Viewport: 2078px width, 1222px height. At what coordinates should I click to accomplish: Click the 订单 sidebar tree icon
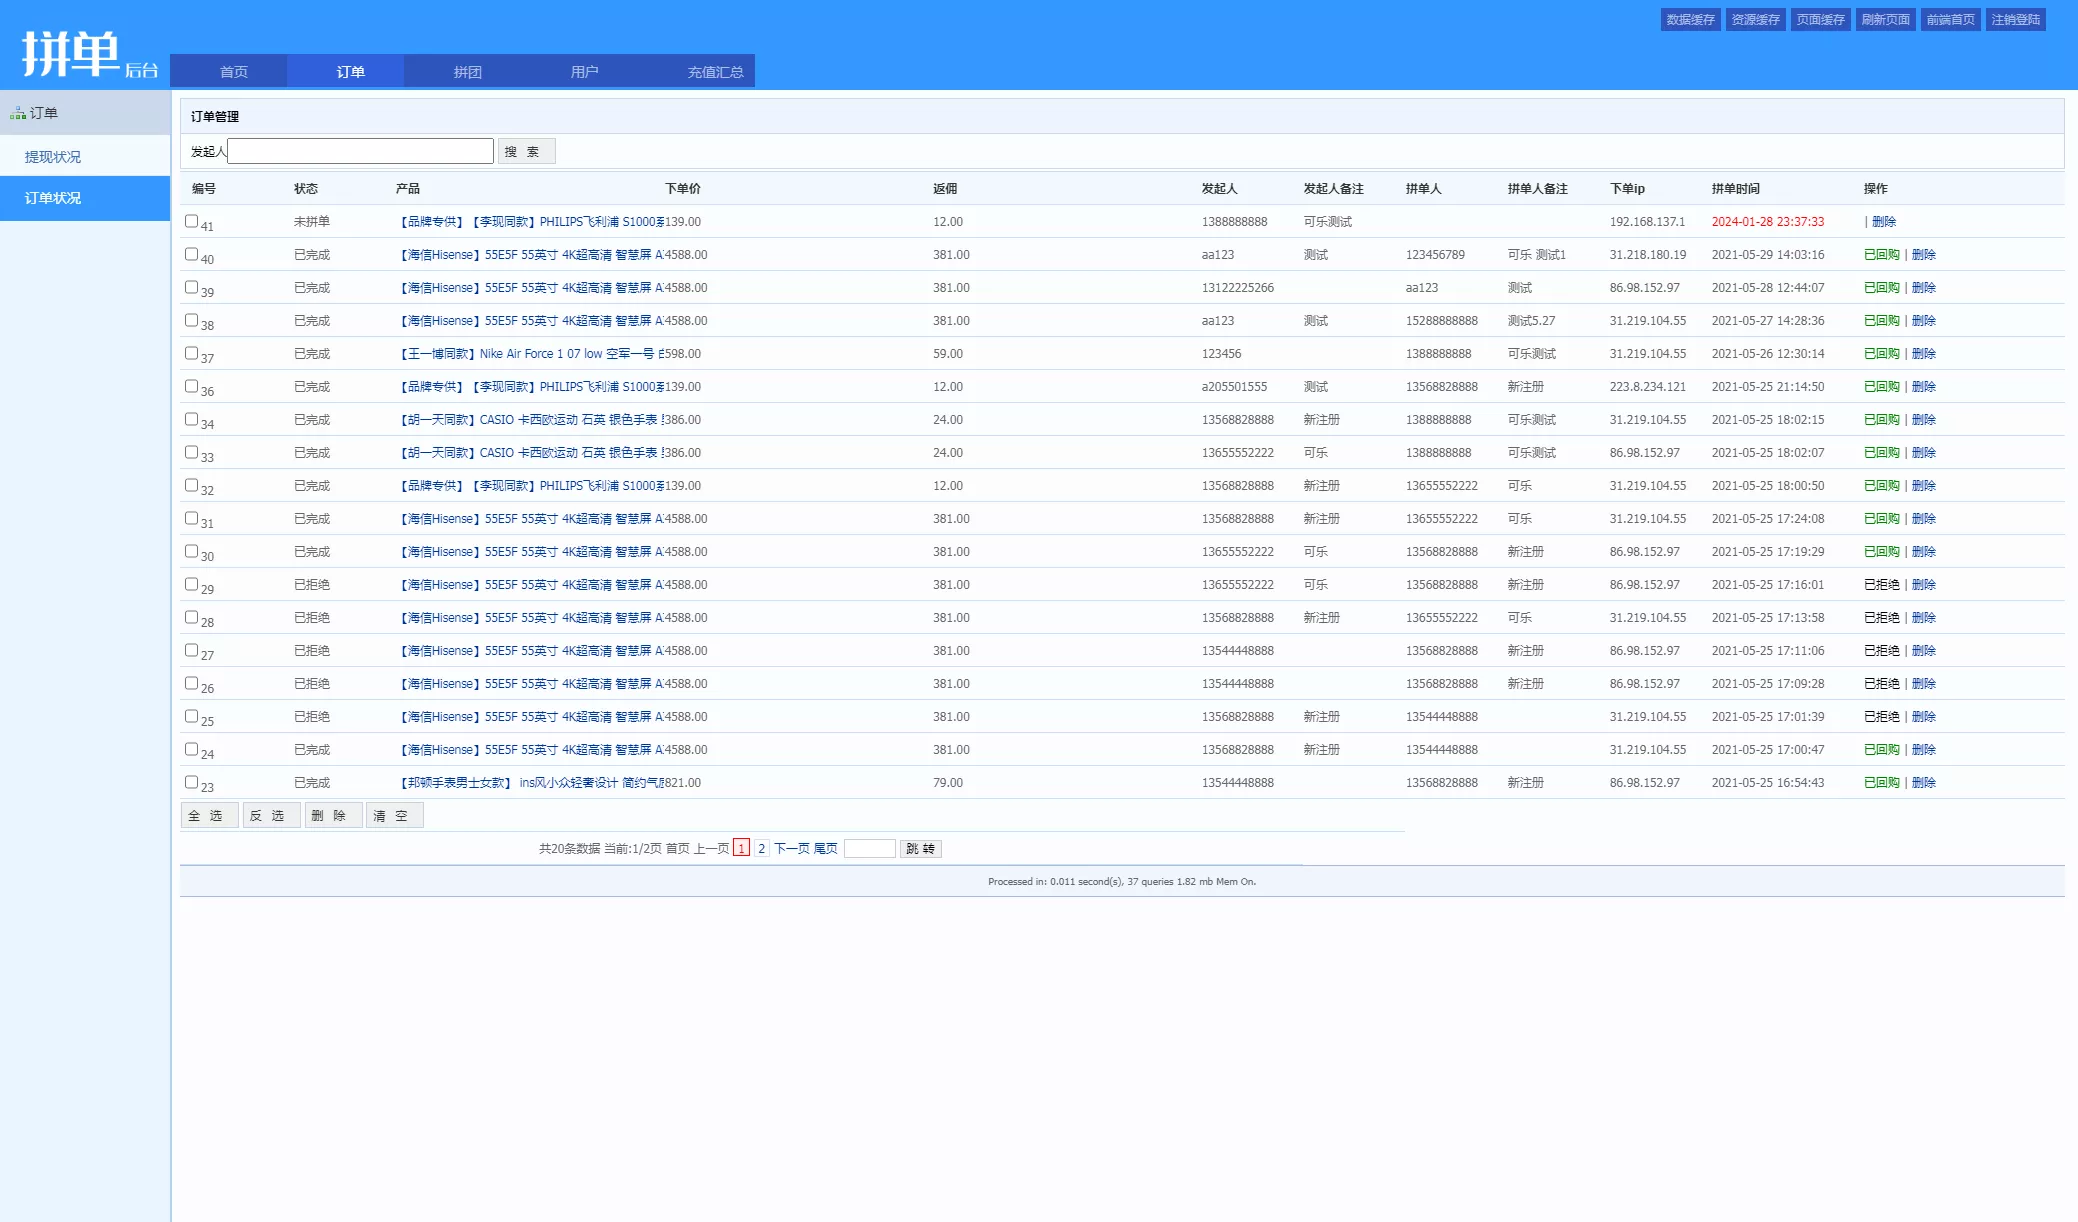18,114
